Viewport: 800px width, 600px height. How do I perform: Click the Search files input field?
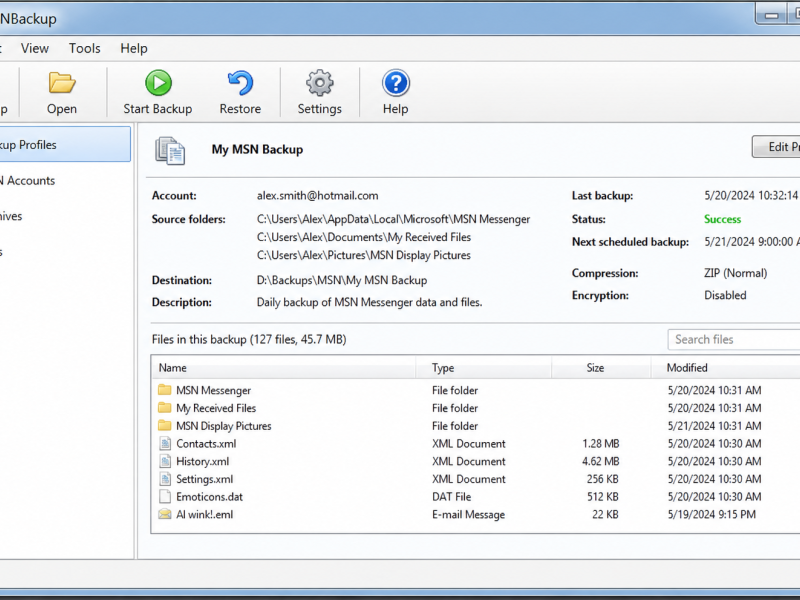pyautogui.click(x=734, y=339)
